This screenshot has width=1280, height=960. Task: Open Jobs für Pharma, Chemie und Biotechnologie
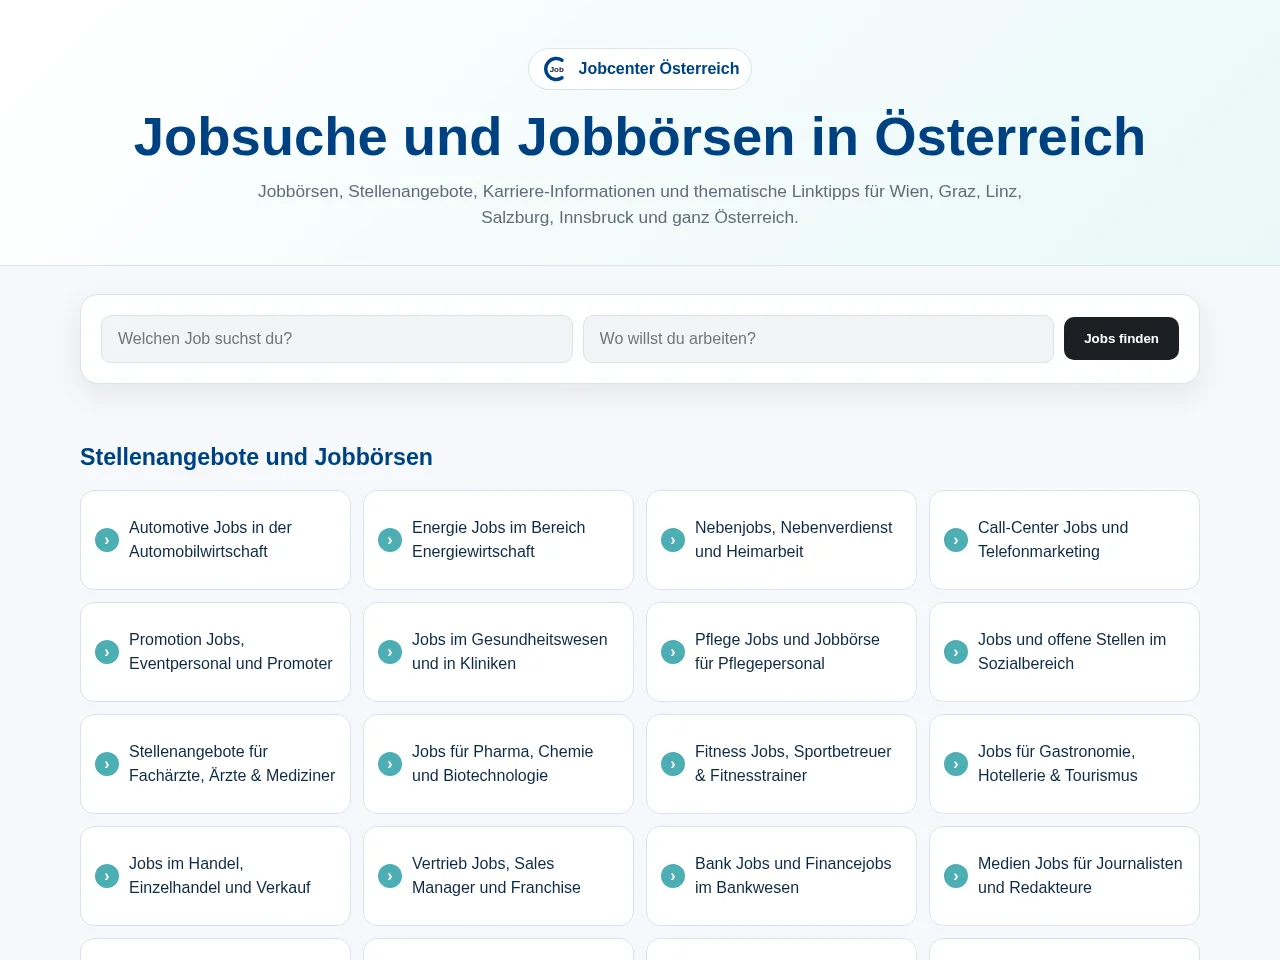pos(498,764)
